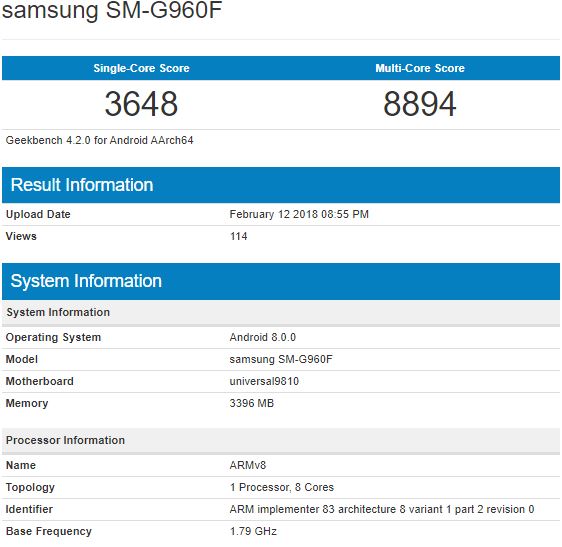
Task: Click the 'Model' row label
Action: tap(22, 359)
